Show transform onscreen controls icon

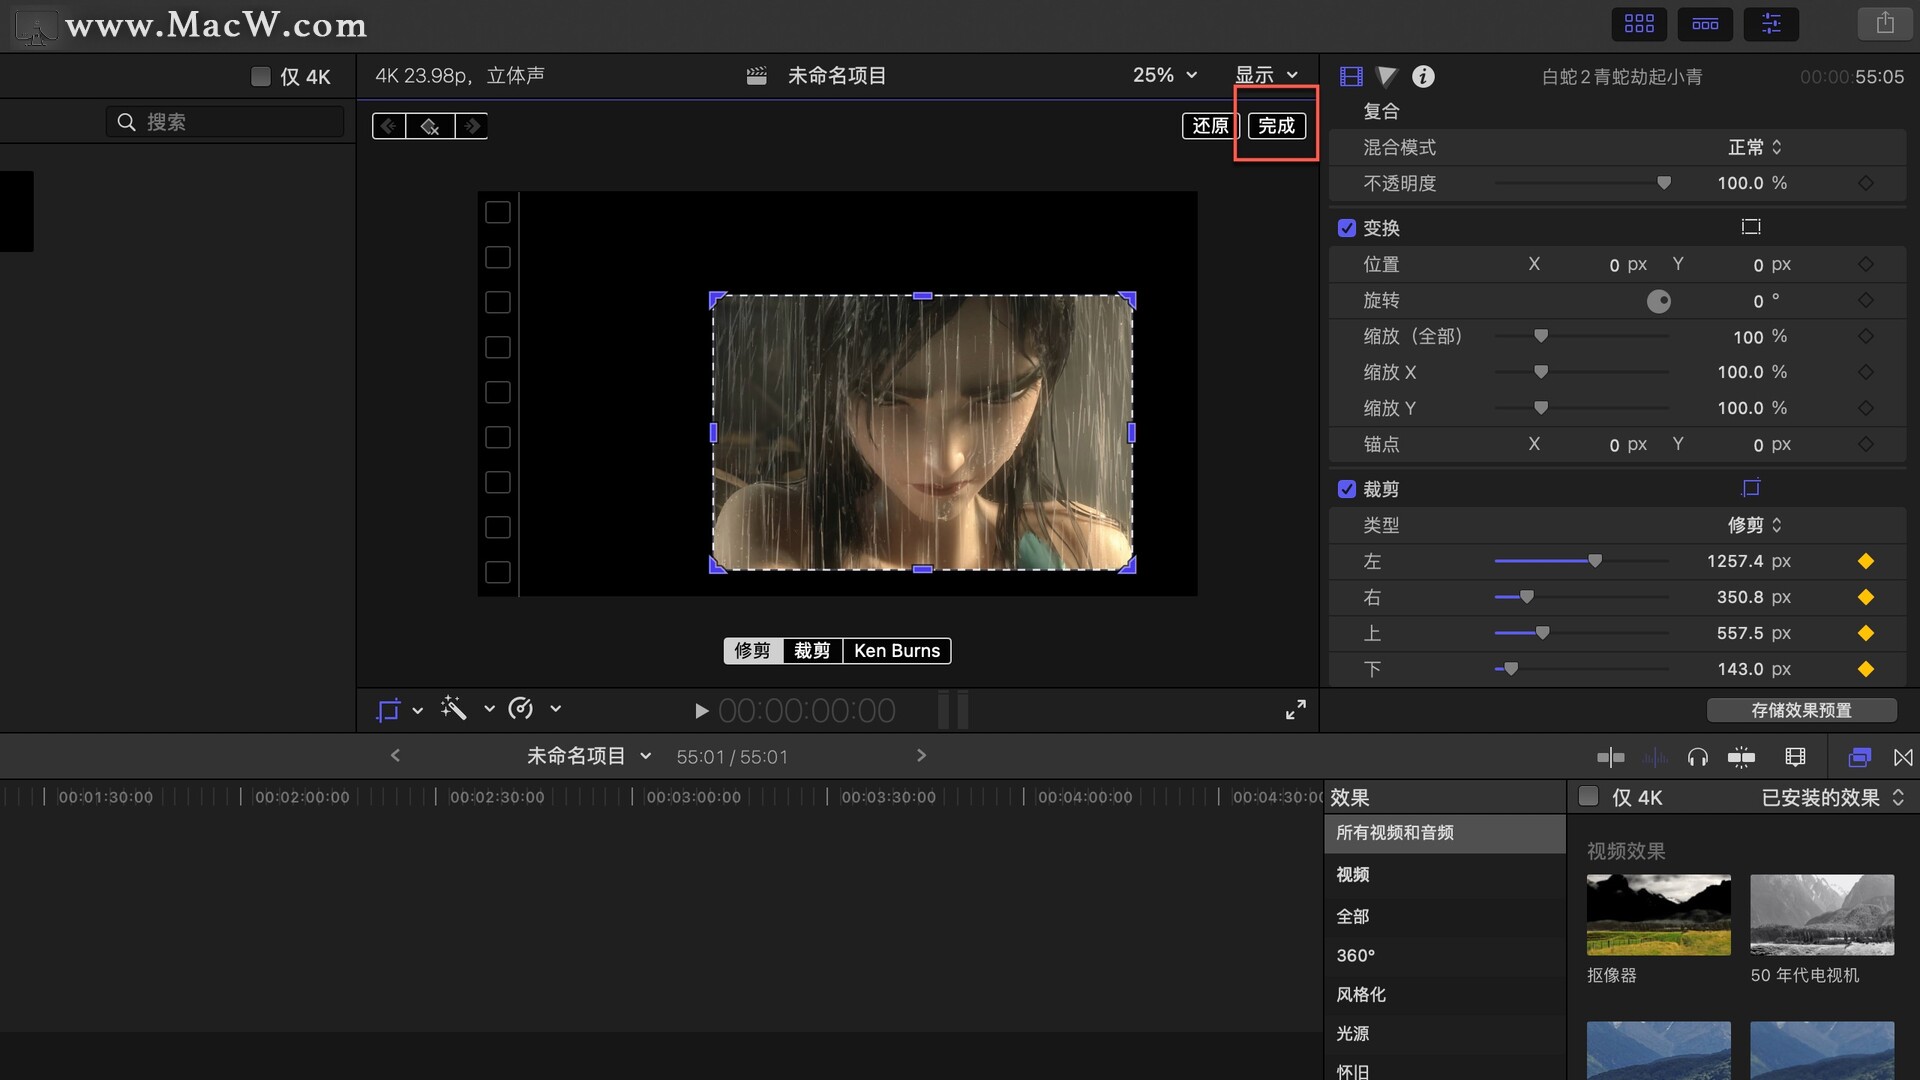(x=1750, y=227)
